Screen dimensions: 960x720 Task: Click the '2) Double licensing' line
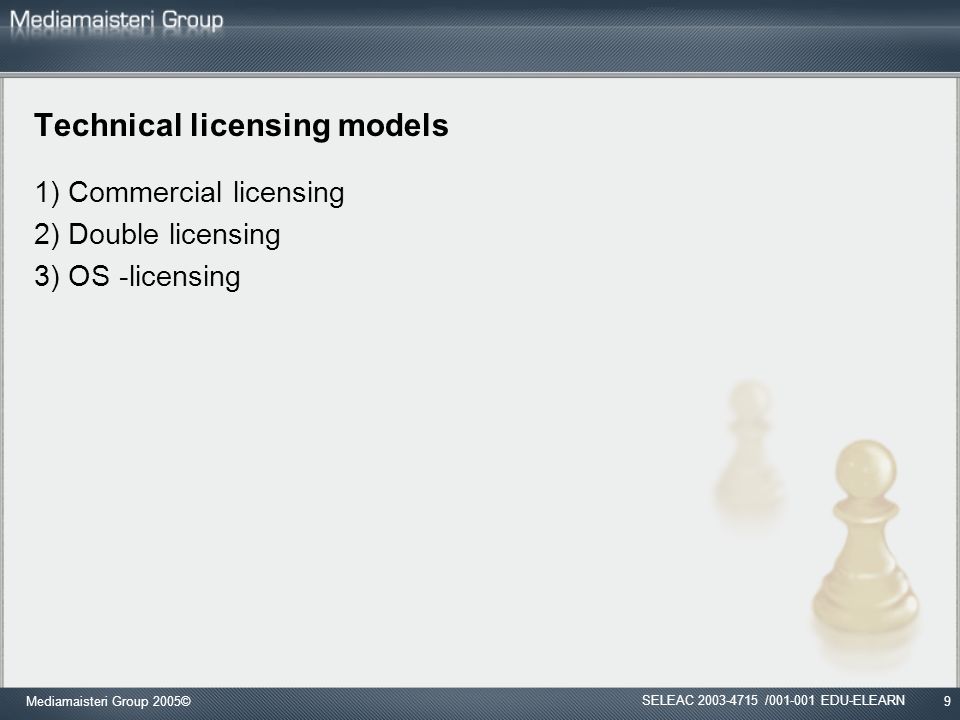[x=157, y=235]
